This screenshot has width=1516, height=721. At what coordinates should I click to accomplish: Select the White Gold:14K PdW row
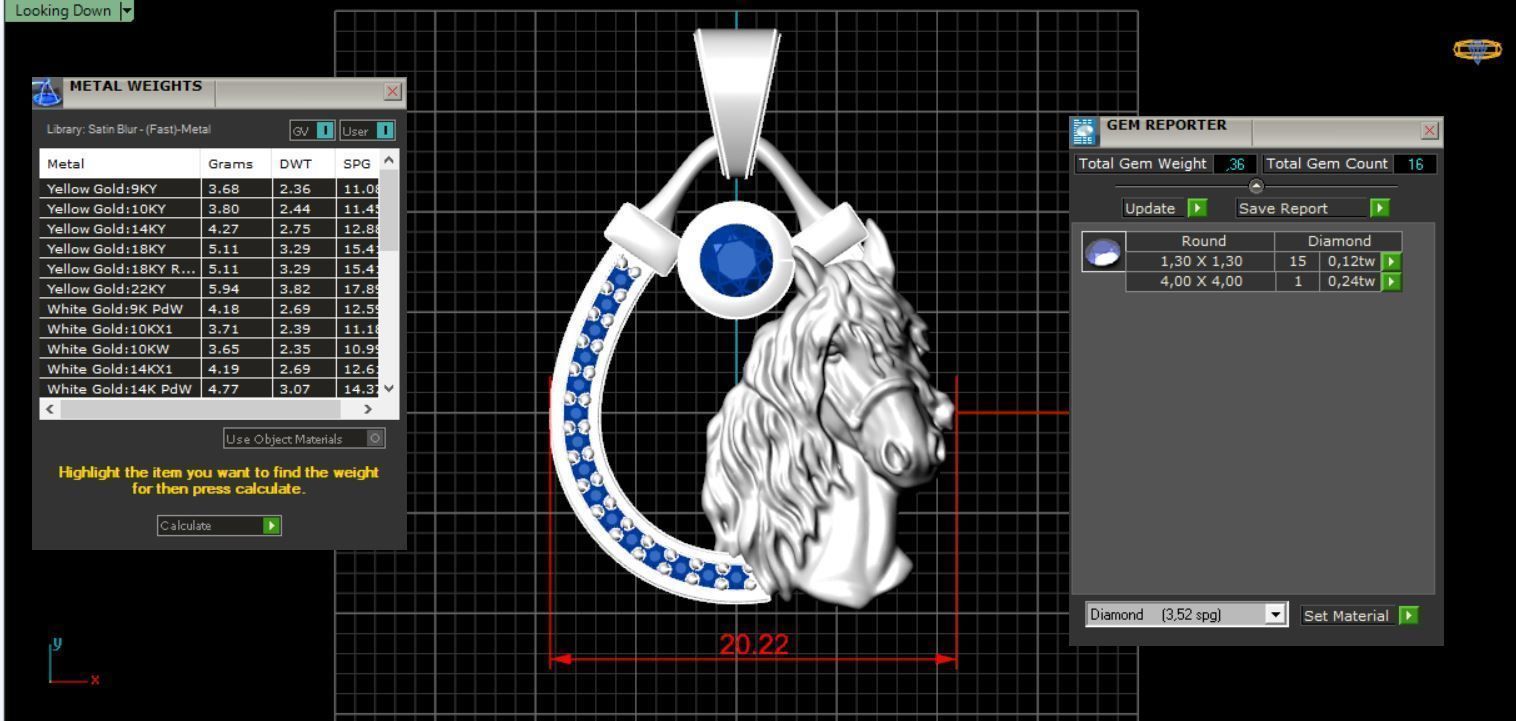pyautogui.click(x=211, y=389)
